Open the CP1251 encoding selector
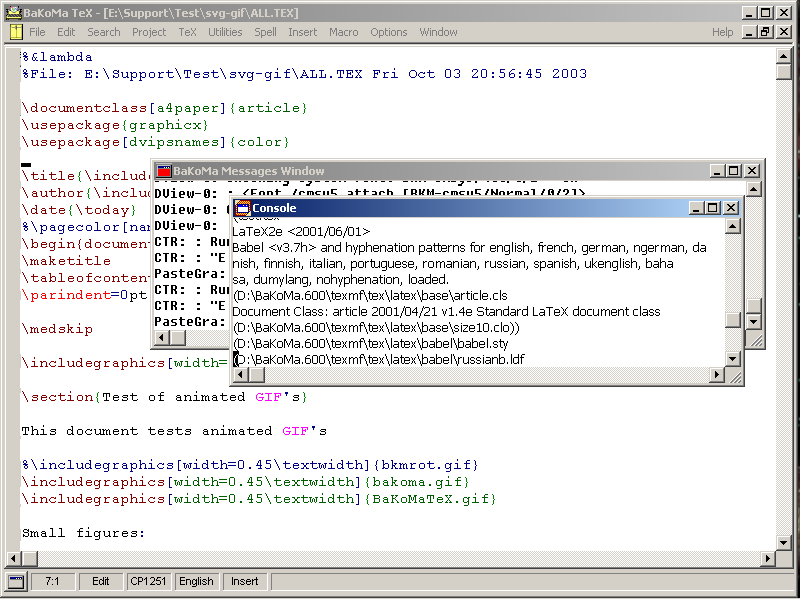This screenshot has height=600, width=800. click(149, 581)
